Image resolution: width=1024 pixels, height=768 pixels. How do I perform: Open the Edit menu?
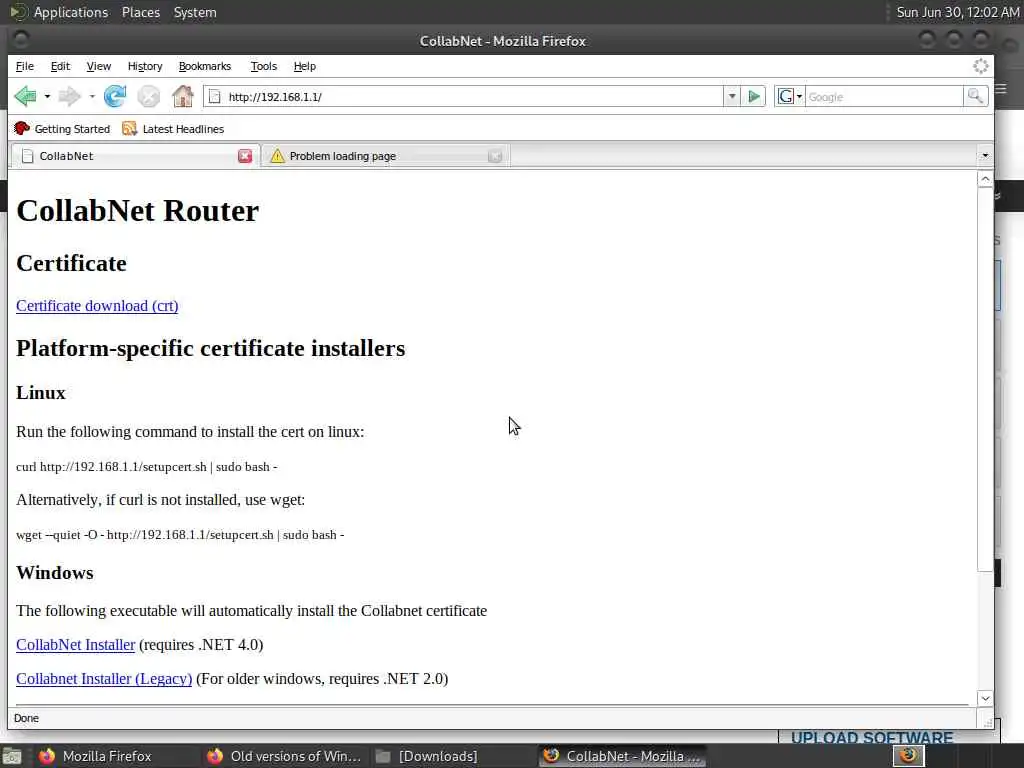coord(60,66)
